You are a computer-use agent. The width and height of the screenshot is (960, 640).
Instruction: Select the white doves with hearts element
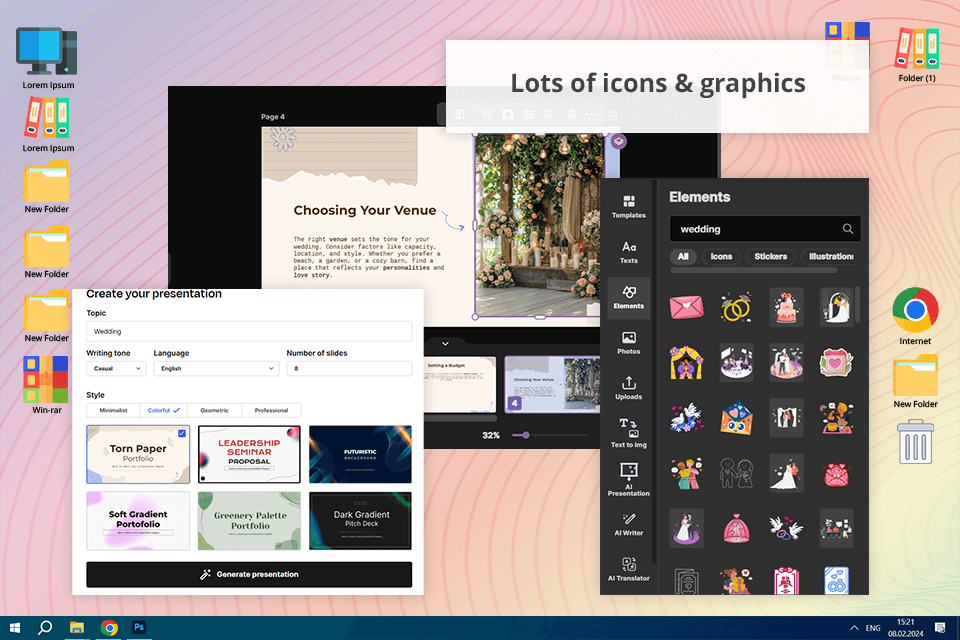point(686,417)
